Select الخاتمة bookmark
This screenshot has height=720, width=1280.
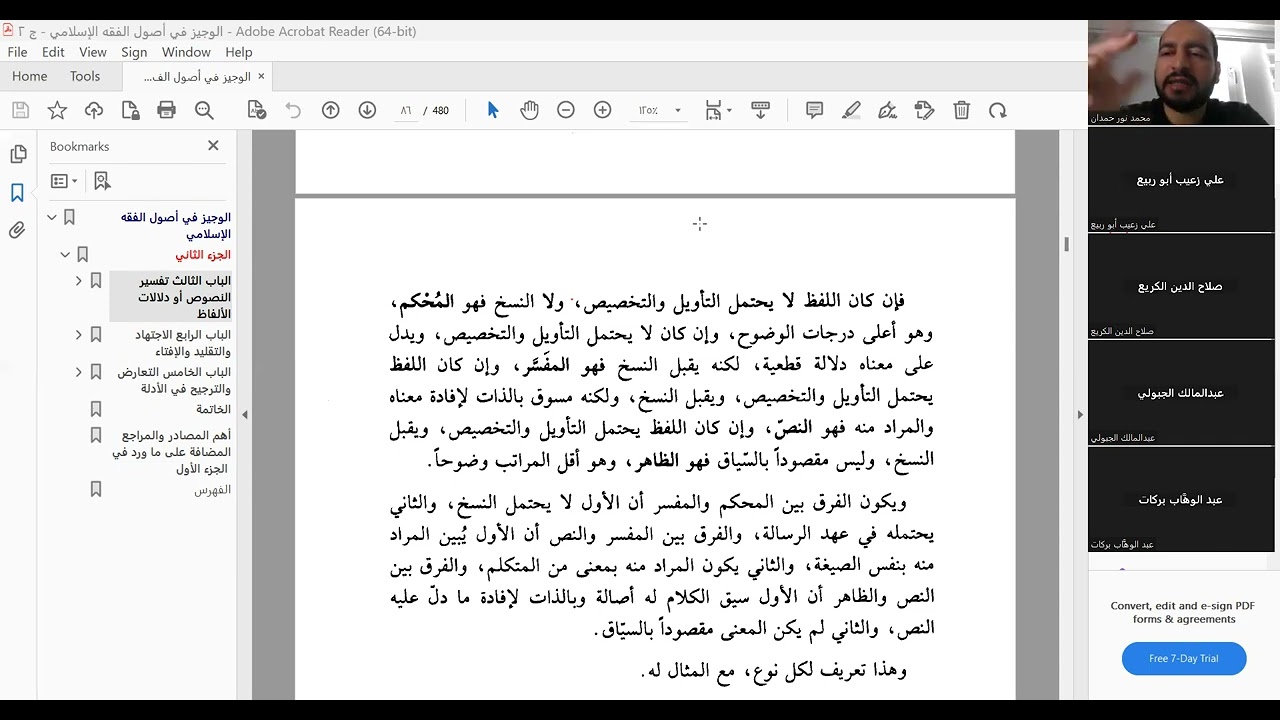pyautogui.click(x=213, y=409)
